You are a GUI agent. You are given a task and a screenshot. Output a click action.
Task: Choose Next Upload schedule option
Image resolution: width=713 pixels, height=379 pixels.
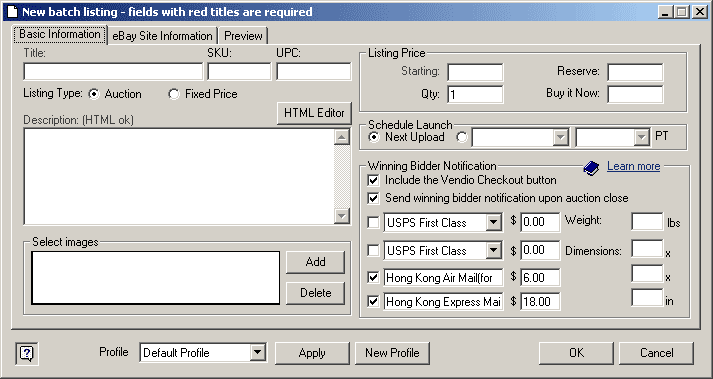pyautogui.click(x=374, y=137)
